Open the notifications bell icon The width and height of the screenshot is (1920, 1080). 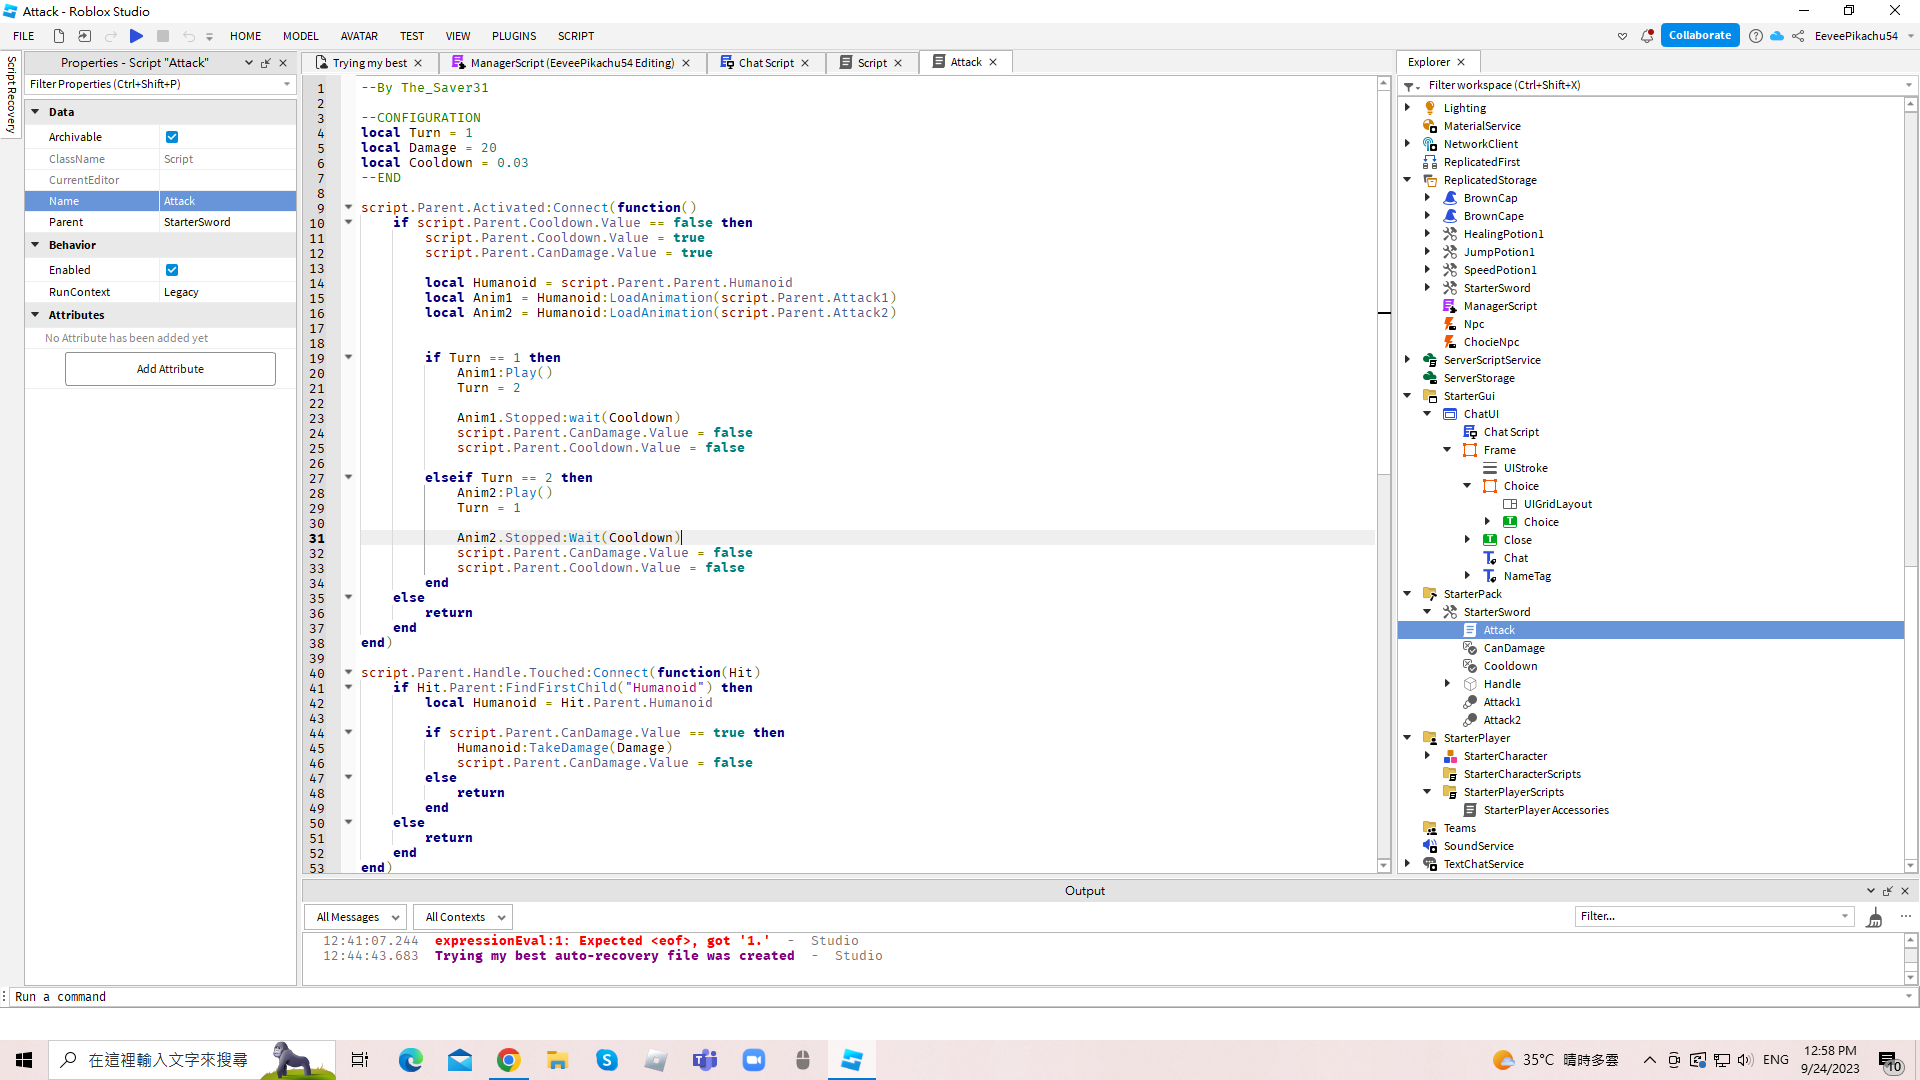click(1647, 36)
